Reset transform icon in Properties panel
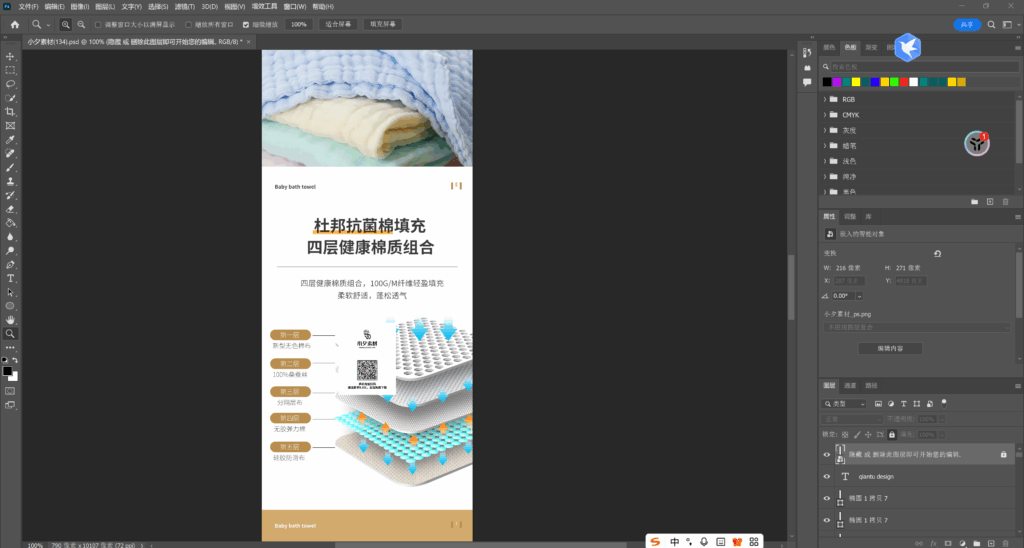The width and height of the screenshot is (1024, 548). point(937,253)
